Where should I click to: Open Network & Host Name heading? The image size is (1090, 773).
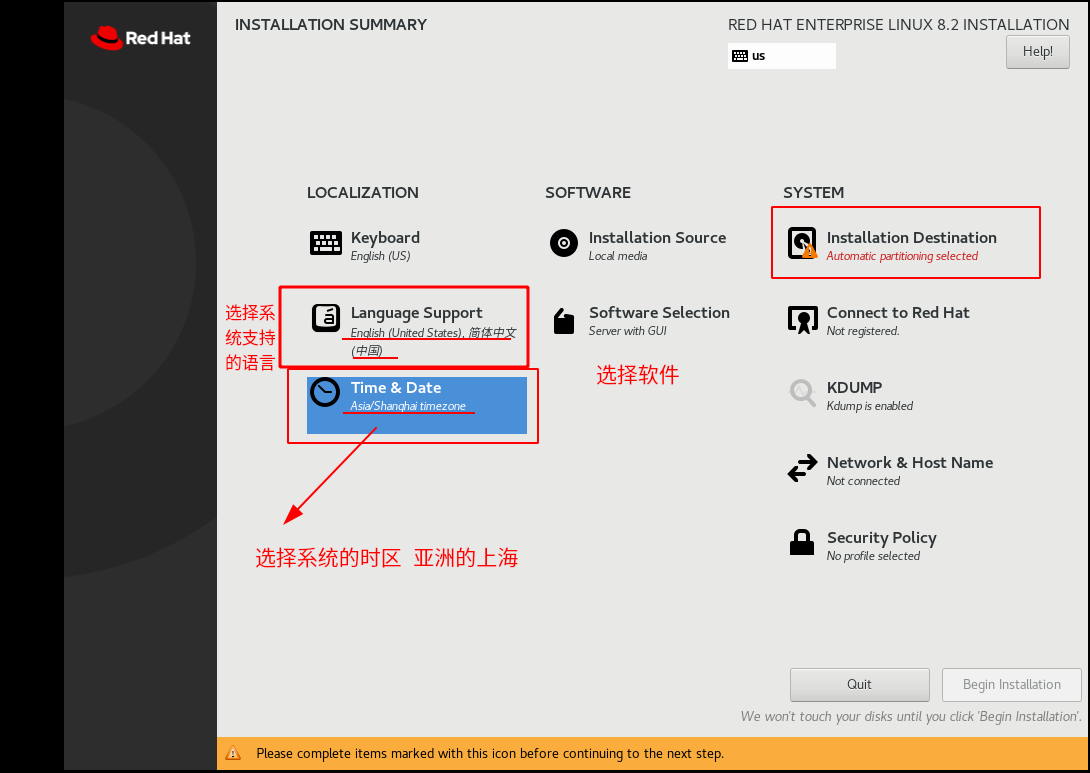coord(909,463)
